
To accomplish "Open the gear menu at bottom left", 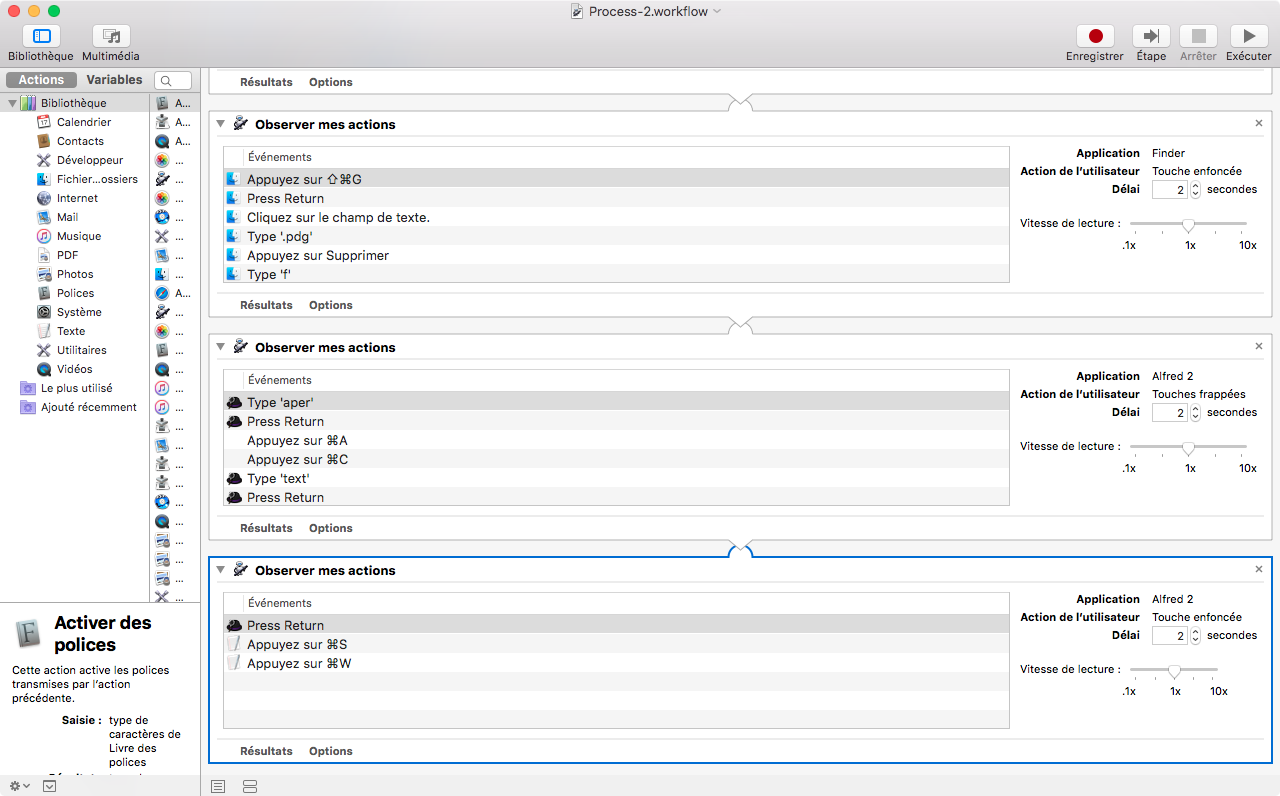I will (x=18, y=786).
